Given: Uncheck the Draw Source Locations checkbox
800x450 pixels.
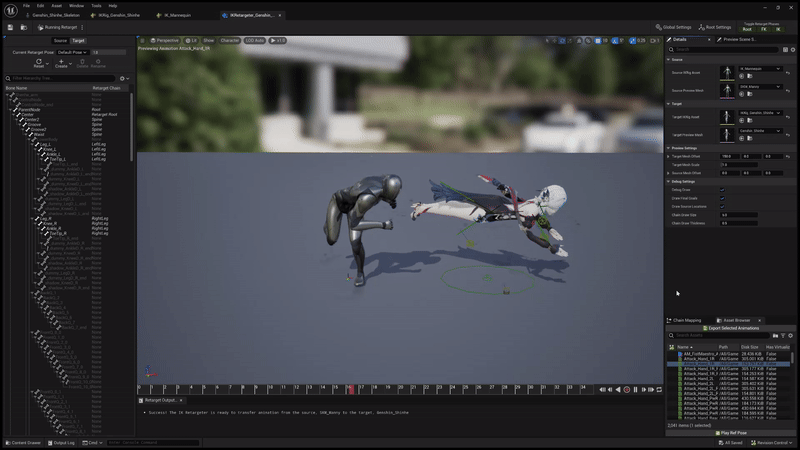Looking at the screenshot, I should (722, 207).
